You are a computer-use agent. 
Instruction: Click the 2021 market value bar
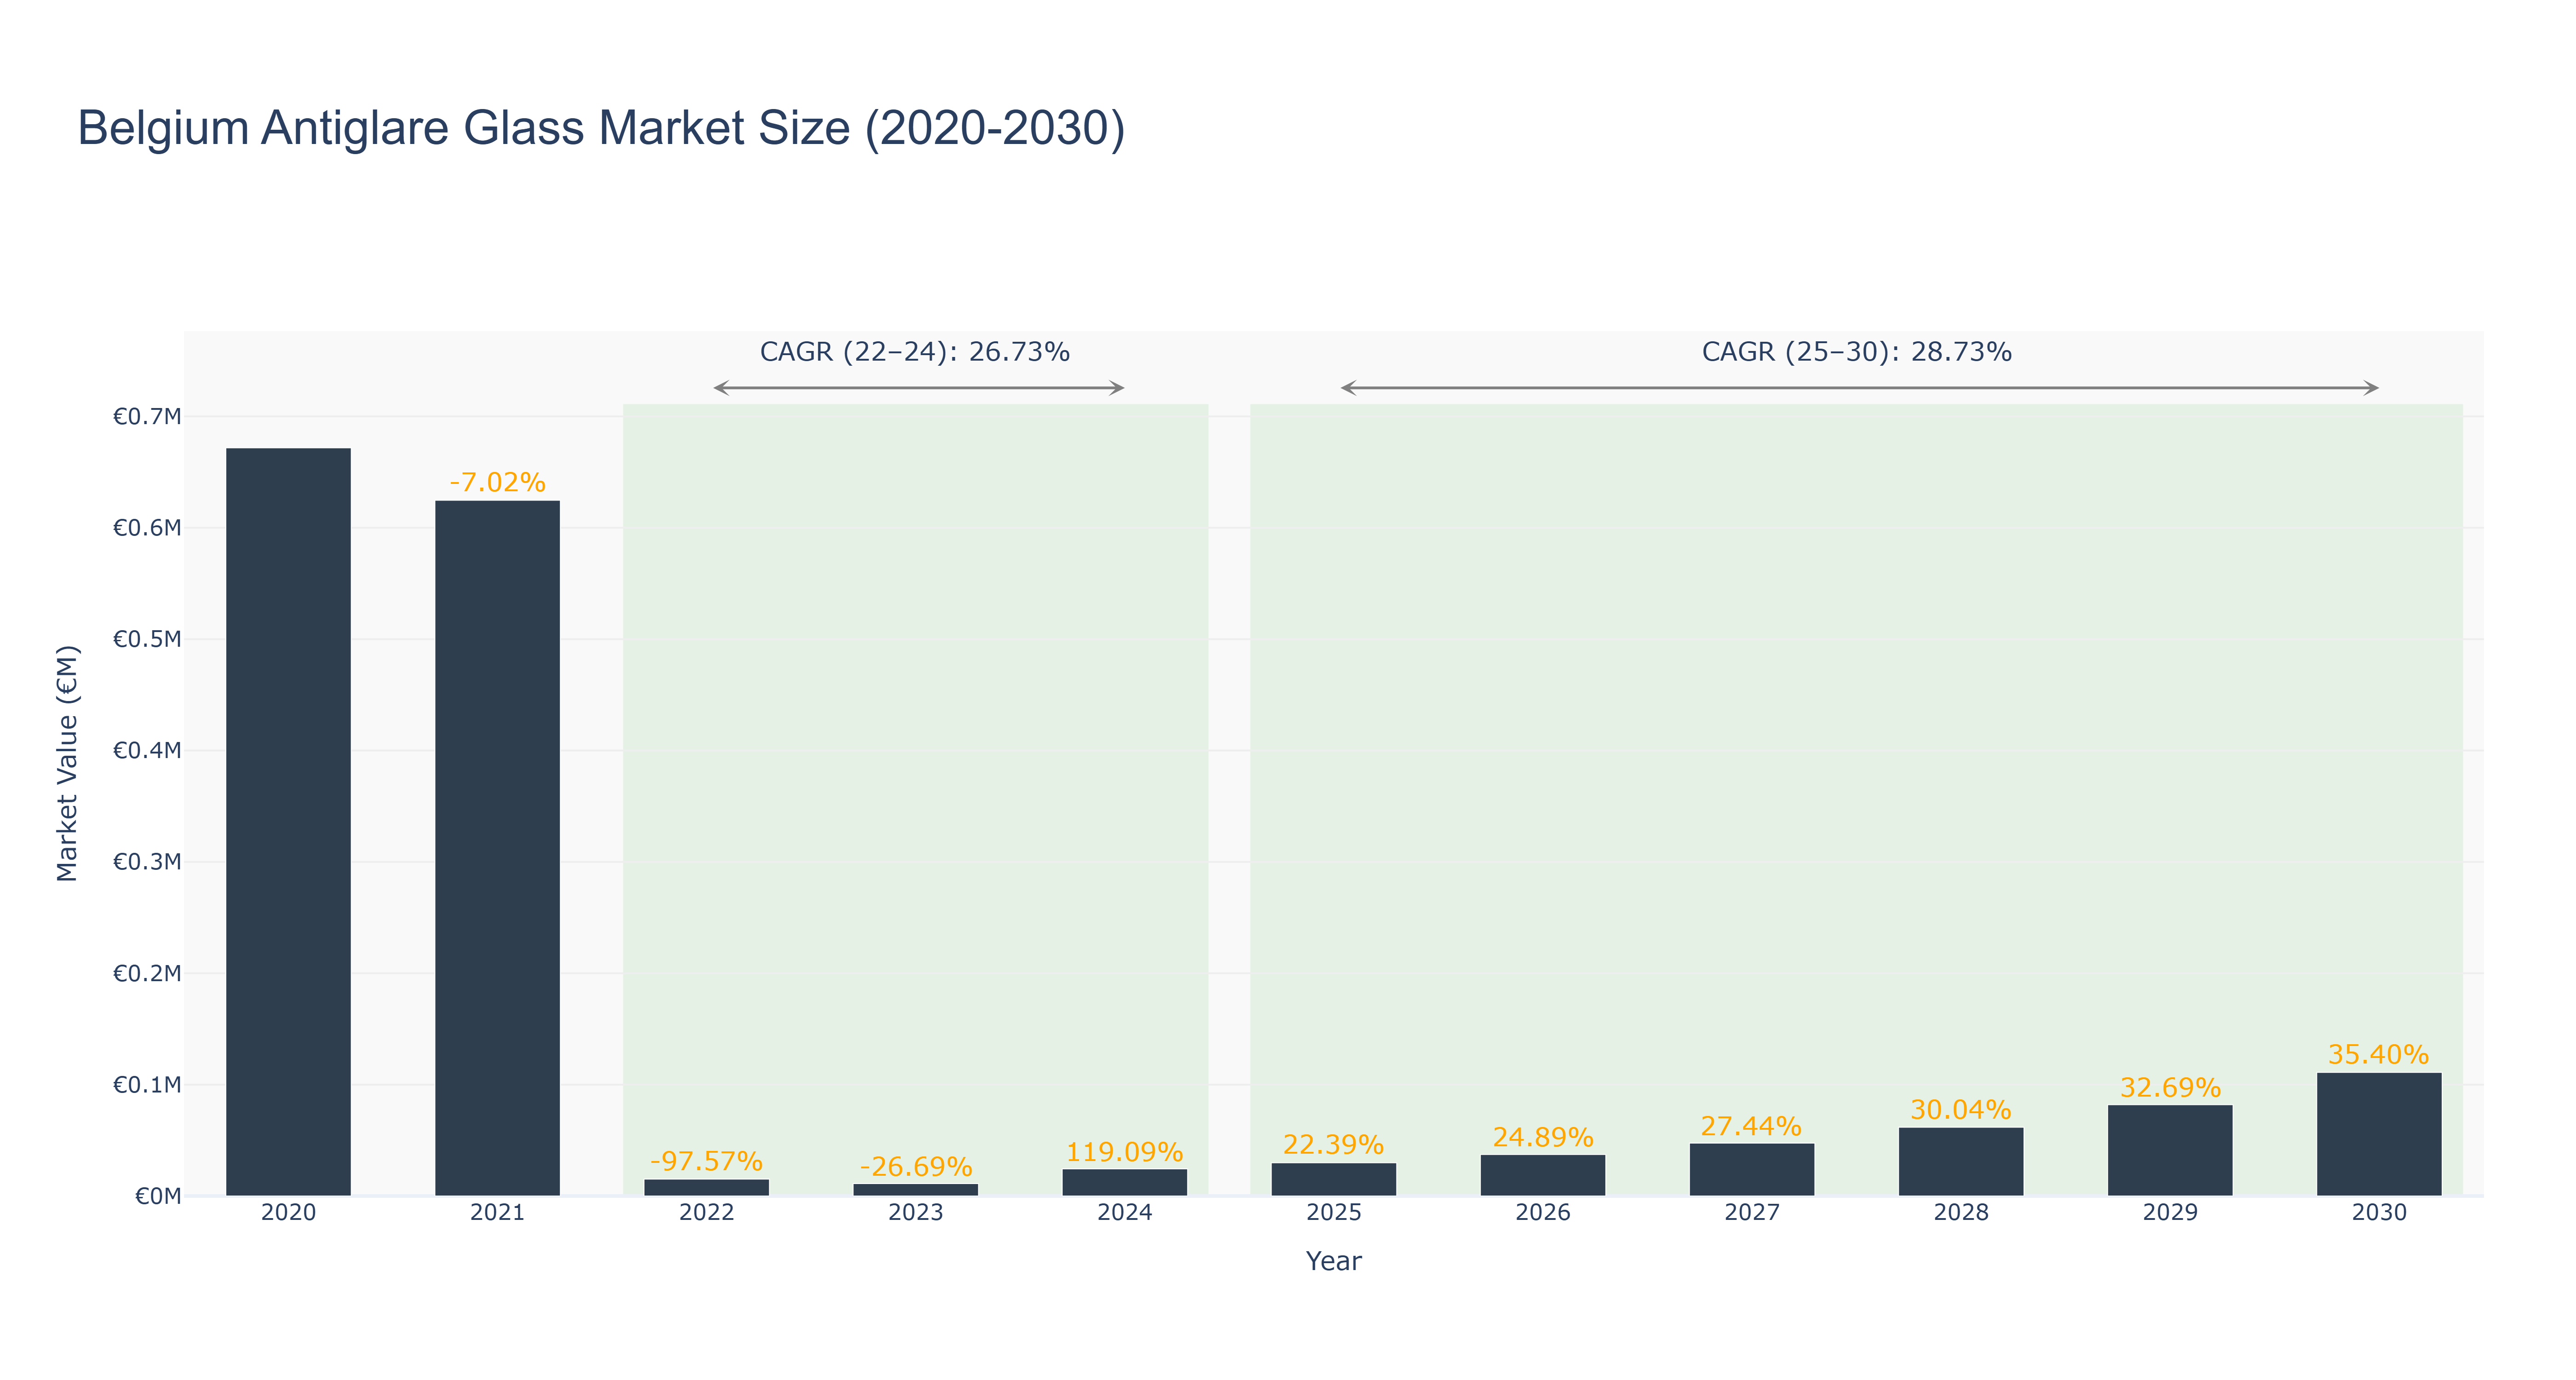coord(497,848)
